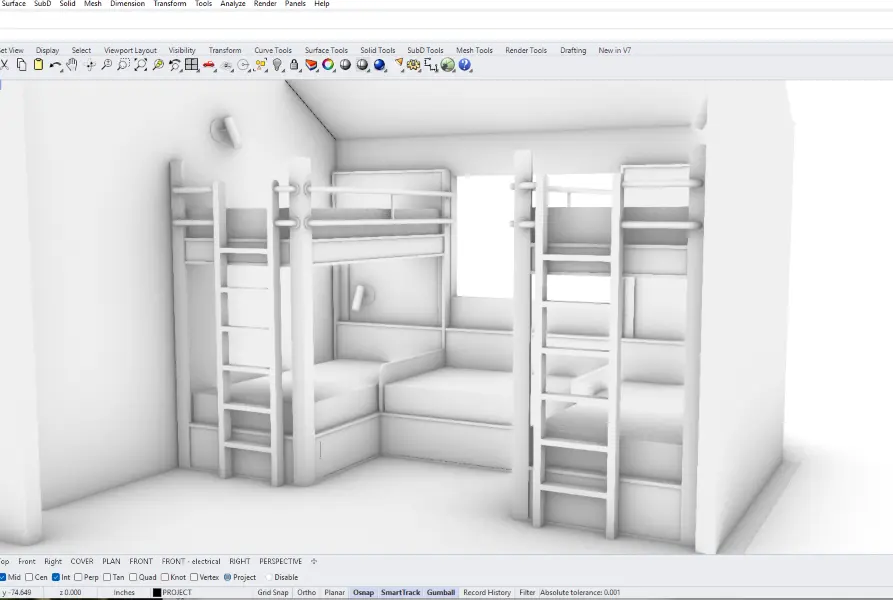Hide objects using the lightbulb icon
This screenshot has height=600, width=893.
click(277, 66)
